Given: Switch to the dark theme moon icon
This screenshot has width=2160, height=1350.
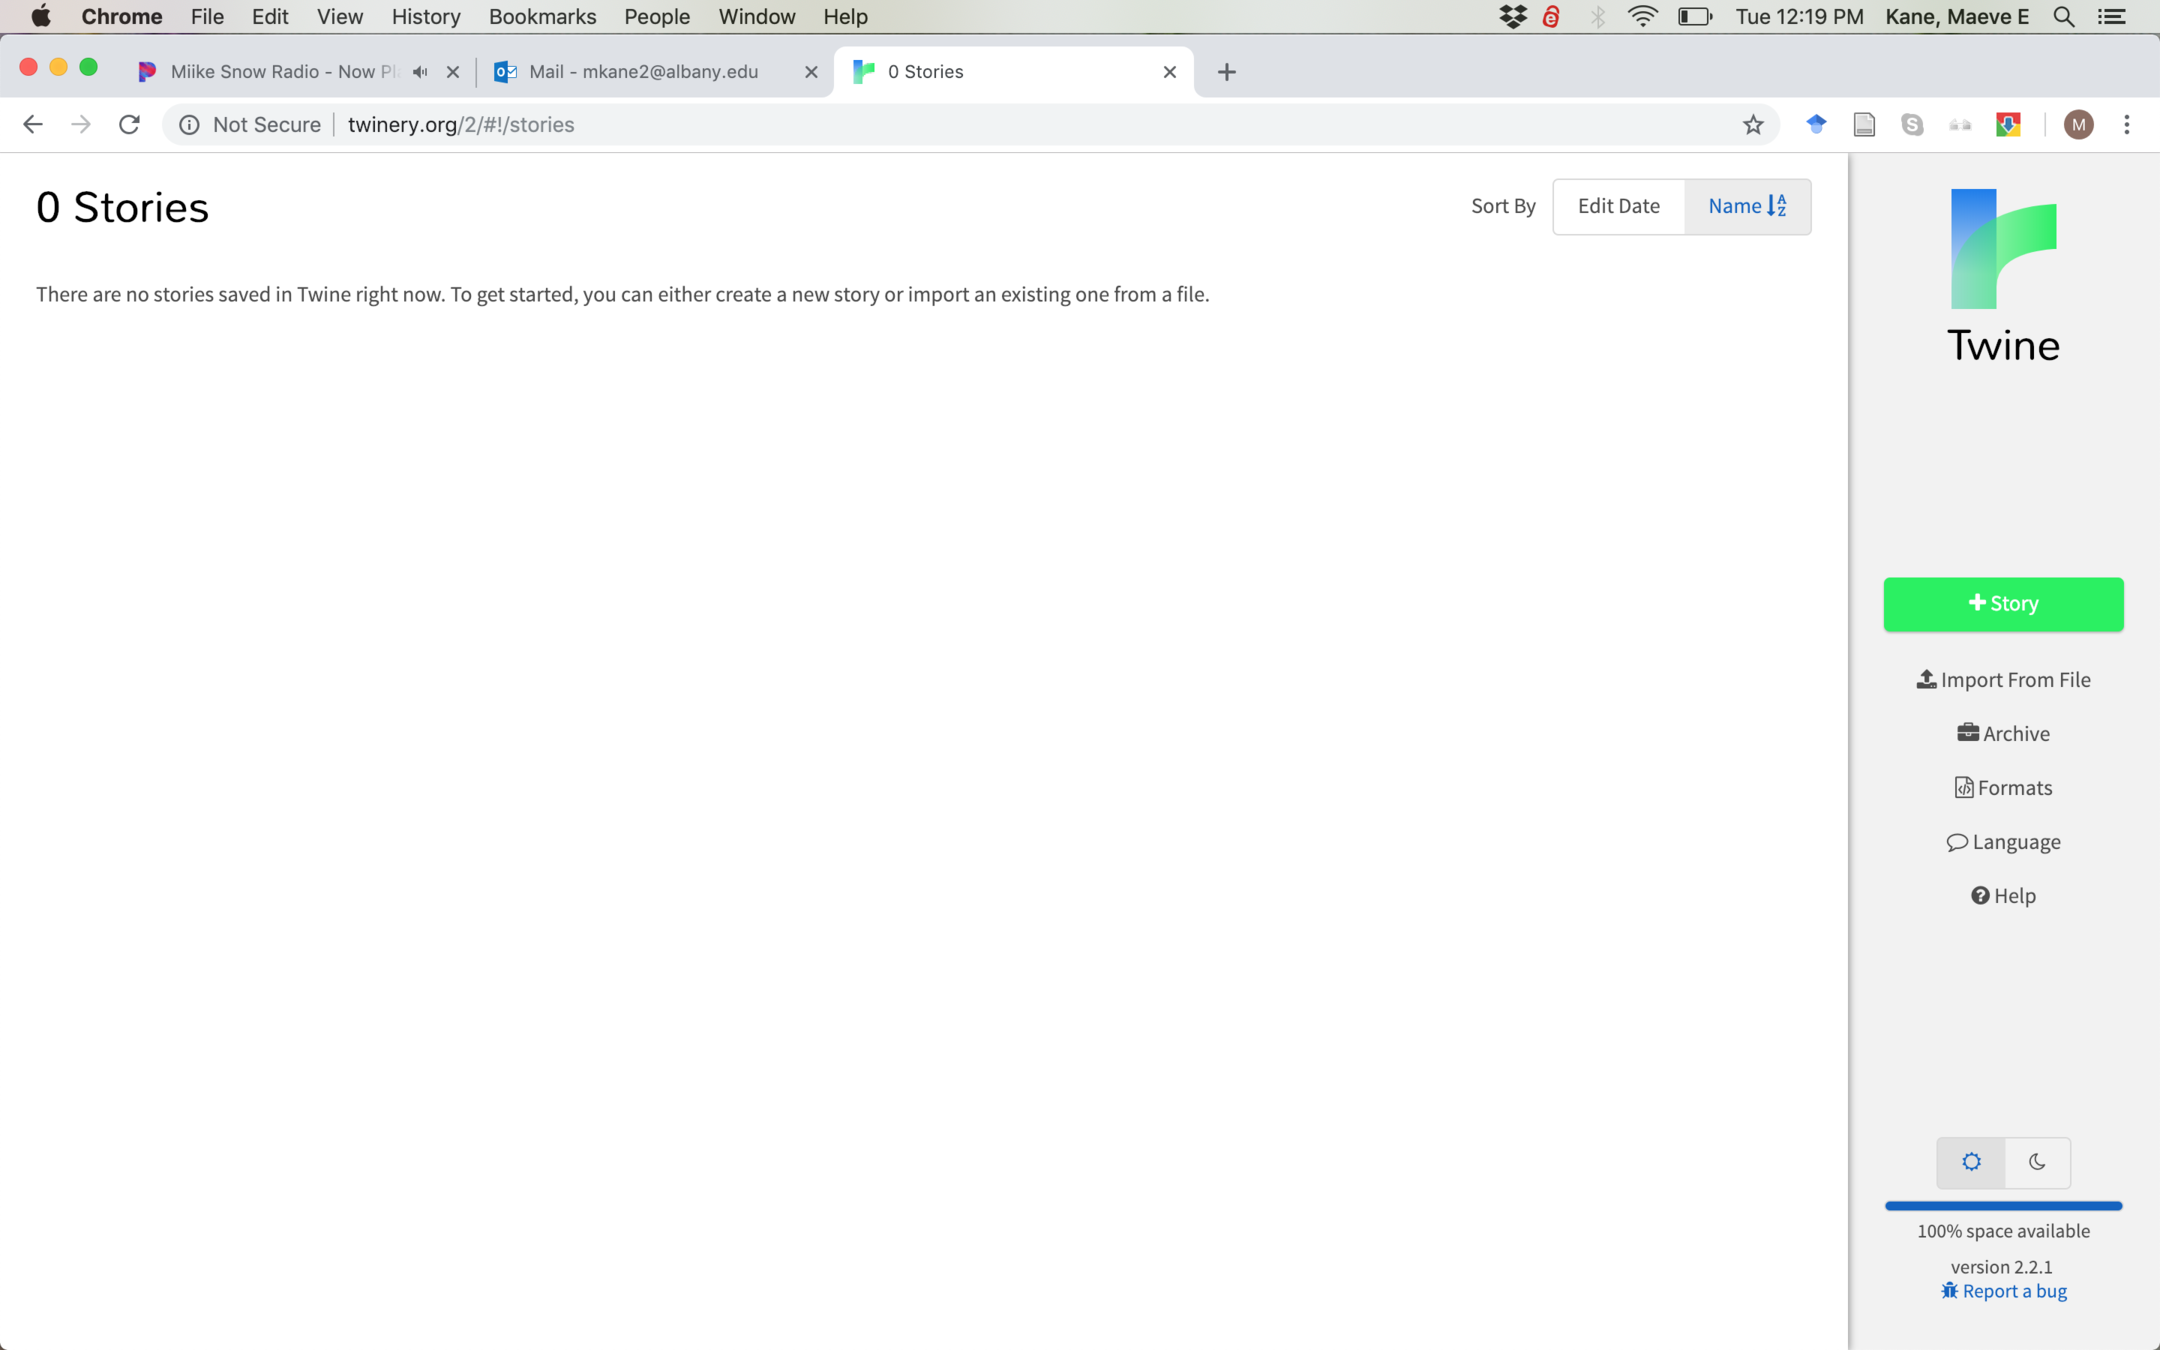Looking at the screenshot, I should pyautogui.click(x=2037, y=1162).
